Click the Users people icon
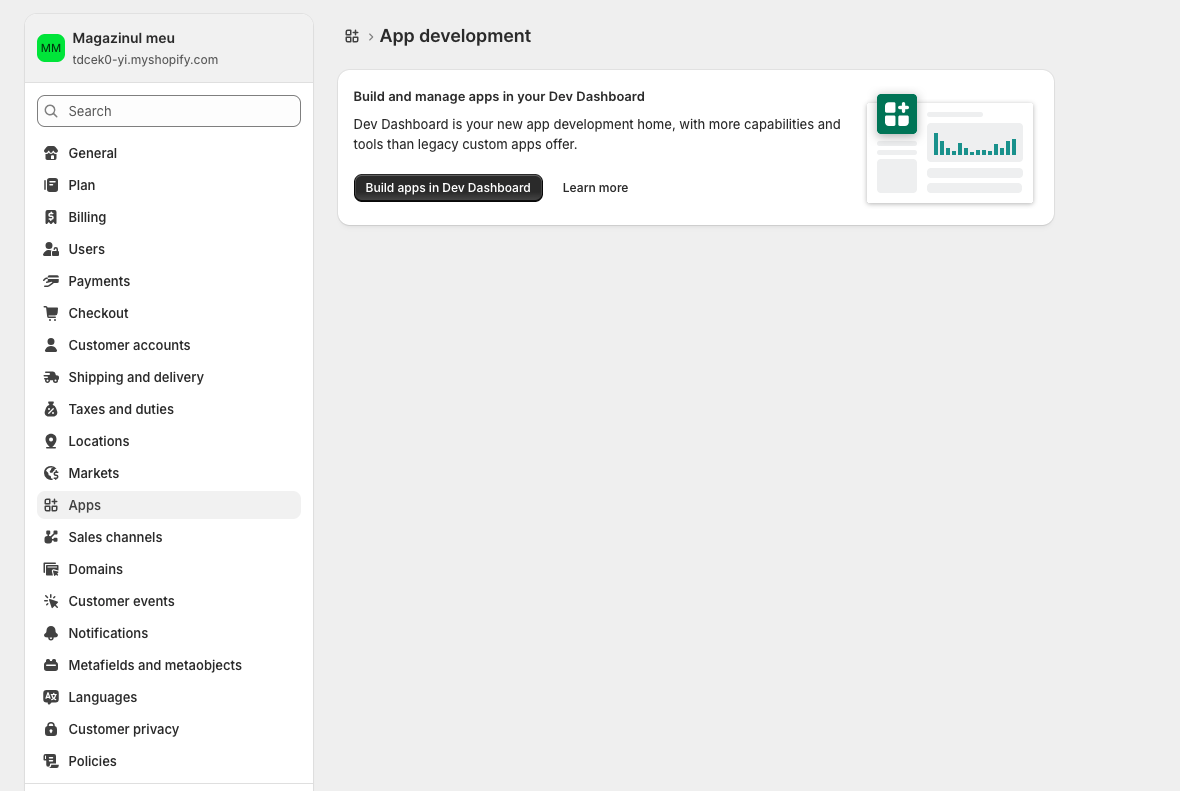This screenshot has height=791, width=1180. pos(51,249)
